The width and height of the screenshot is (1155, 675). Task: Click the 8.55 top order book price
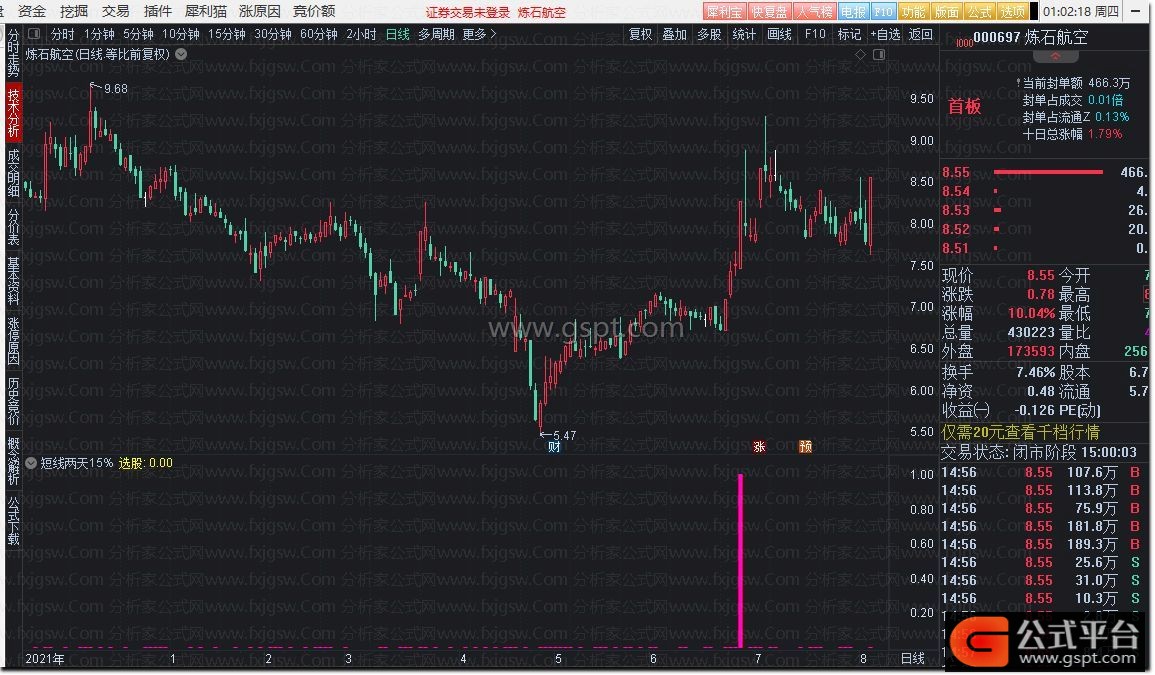tap(956, 172)
